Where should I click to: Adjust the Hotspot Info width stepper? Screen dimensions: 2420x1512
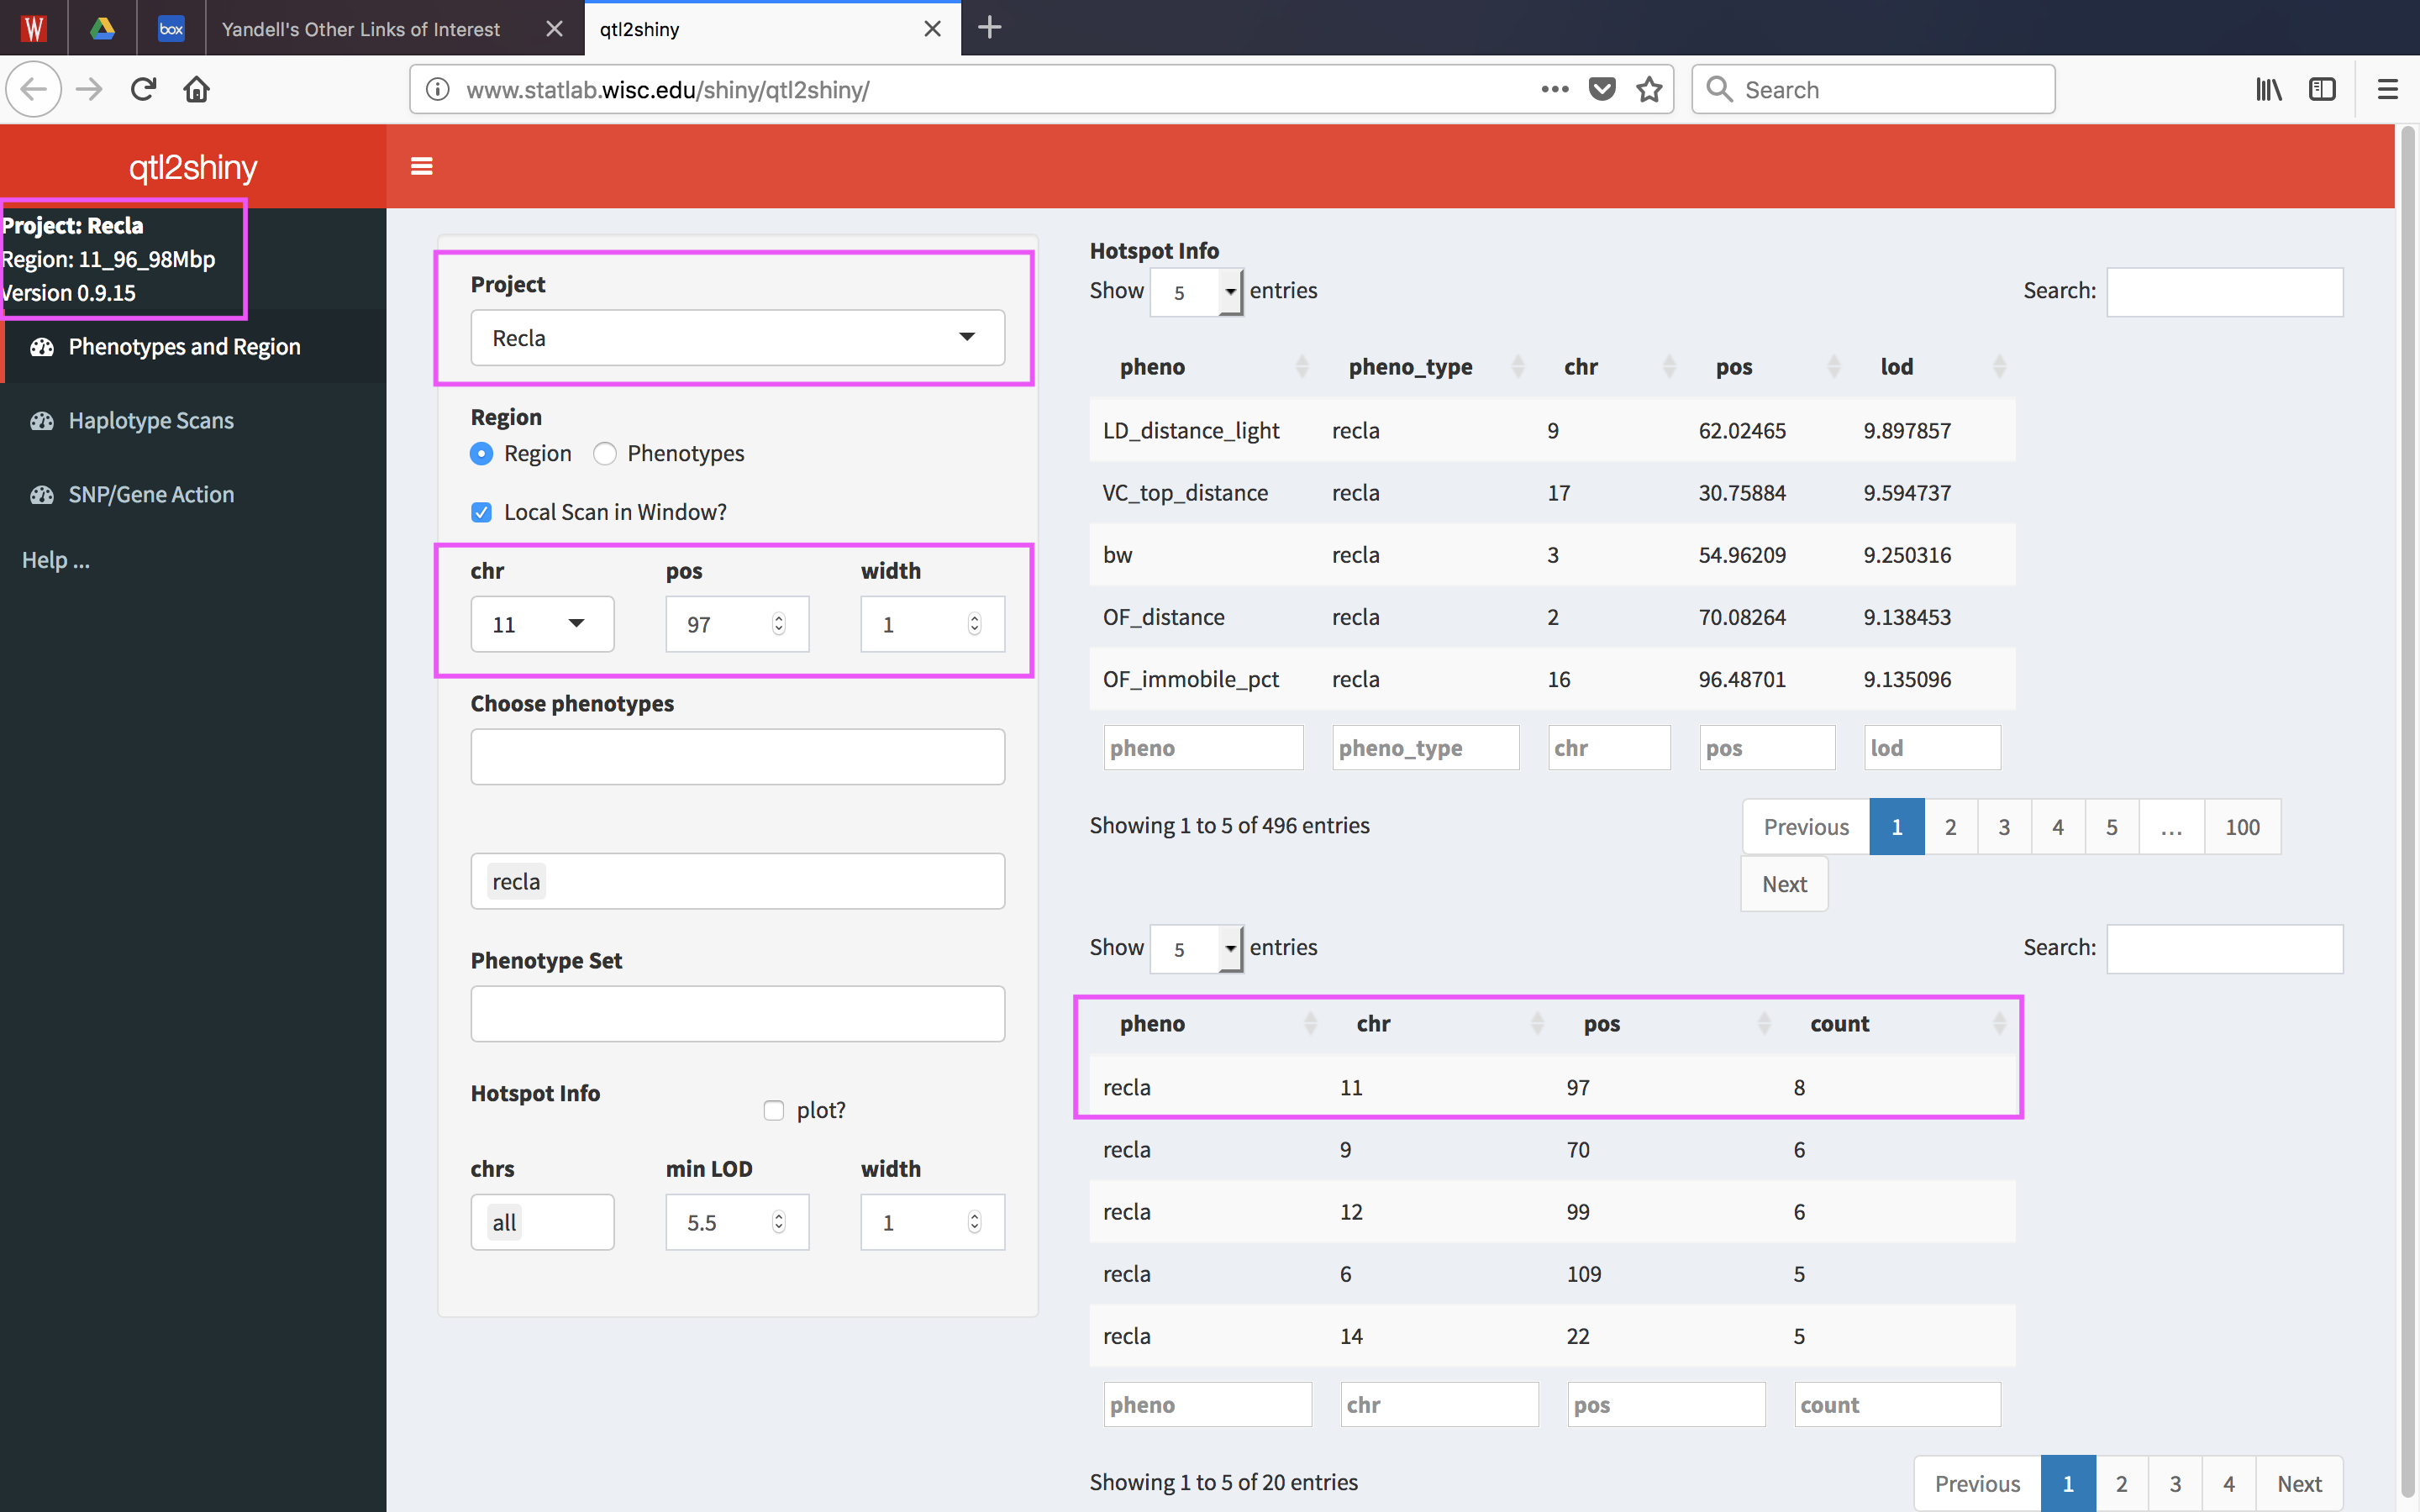[x=974, y=1222]
